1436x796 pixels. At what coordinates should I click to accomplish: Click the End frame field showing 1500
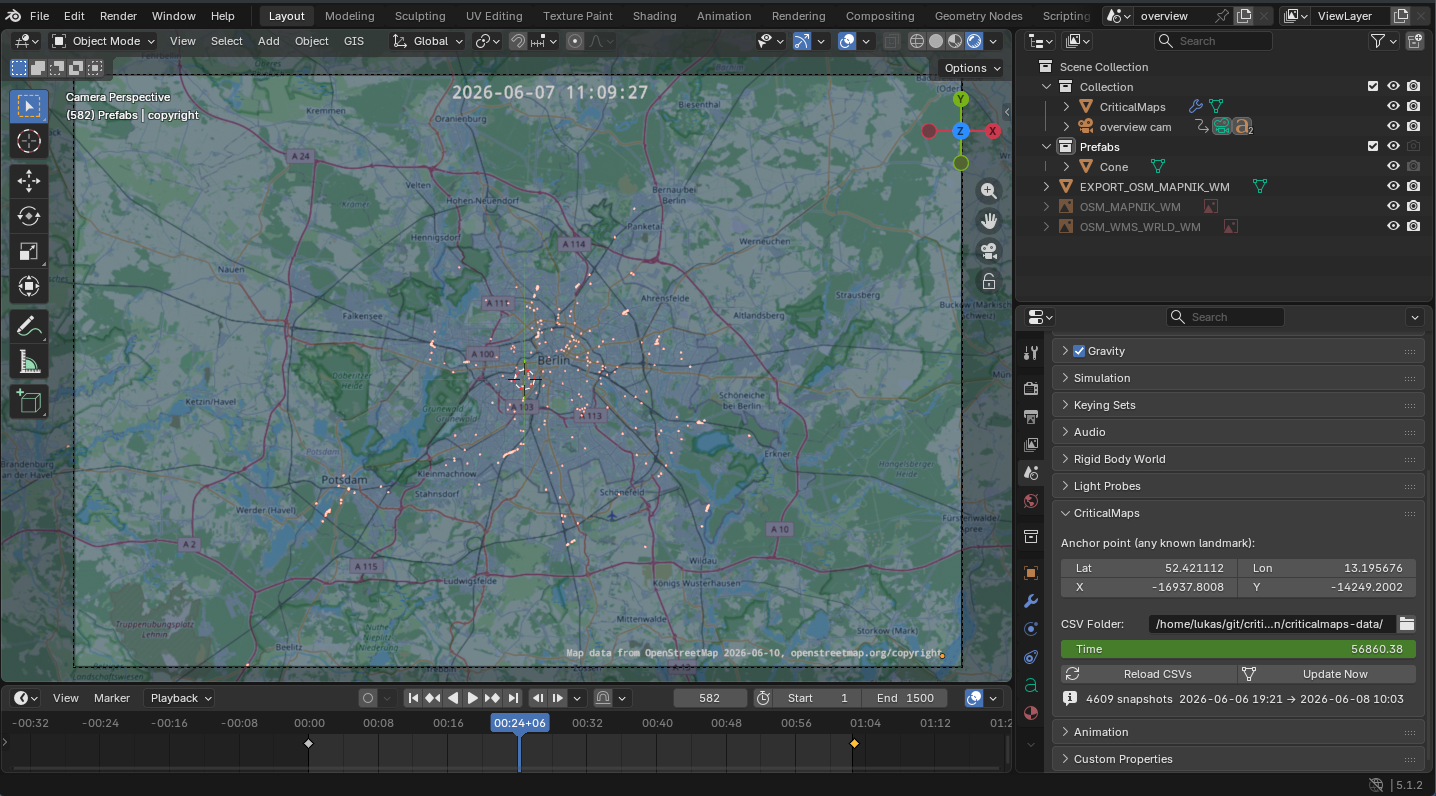point(905,698)
